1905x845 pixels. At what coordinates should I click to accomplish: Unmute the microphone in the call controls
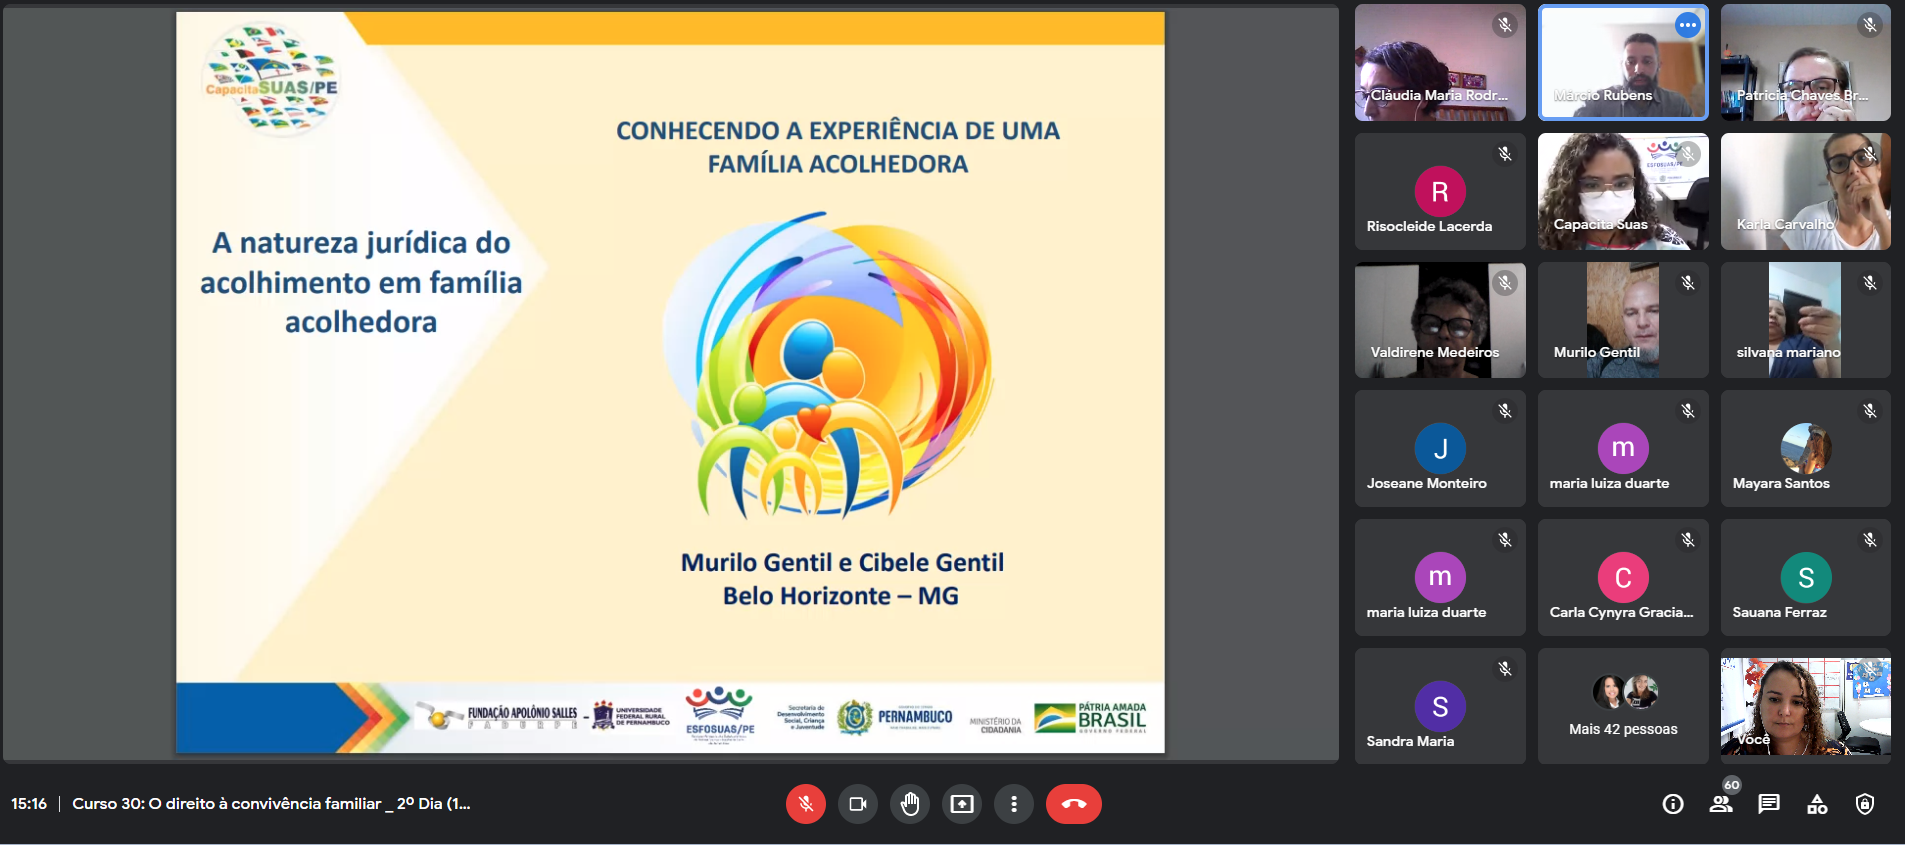(805, 804)
